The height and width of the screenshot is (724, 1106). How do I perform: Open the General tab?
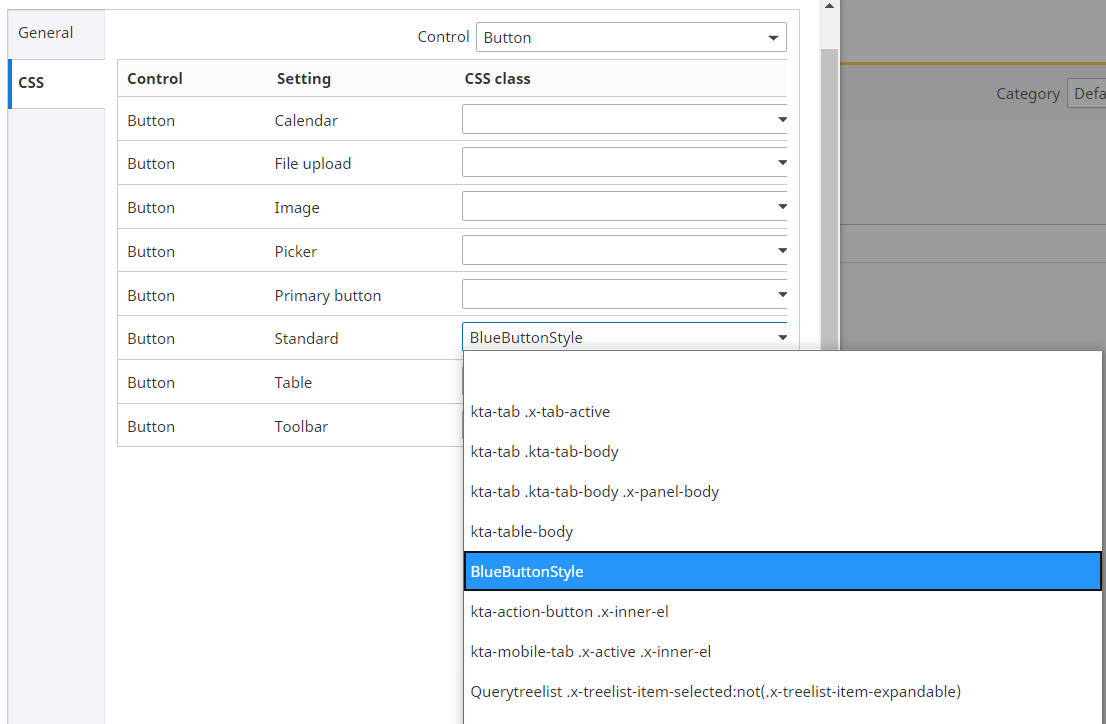[46, 33]
